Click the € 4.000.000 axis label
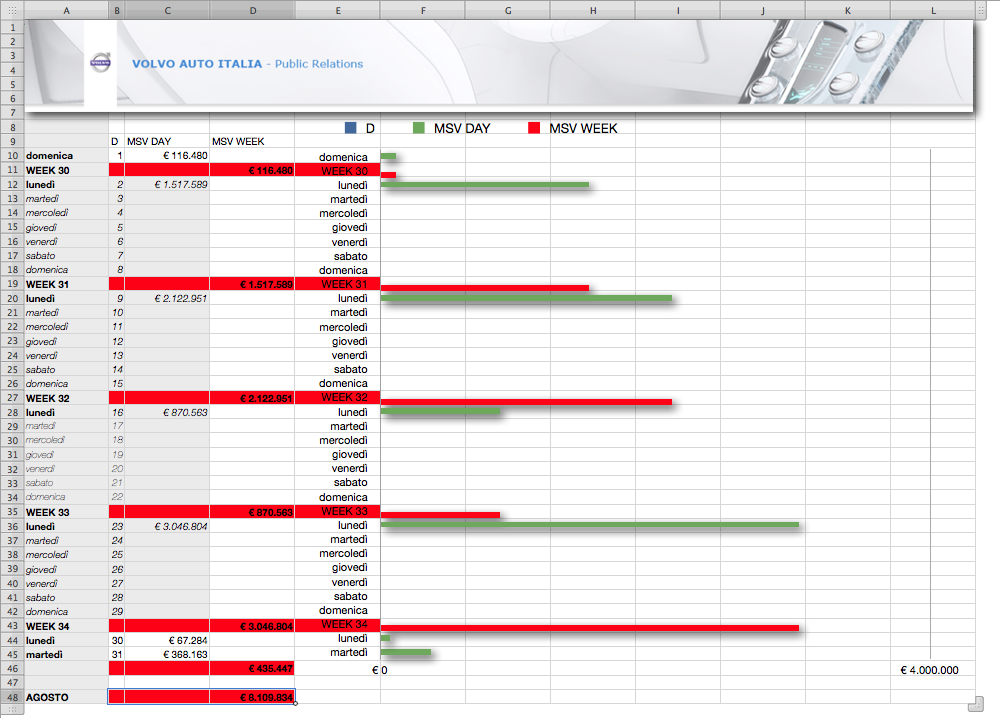1000x718 pixels. click(929, 670)
